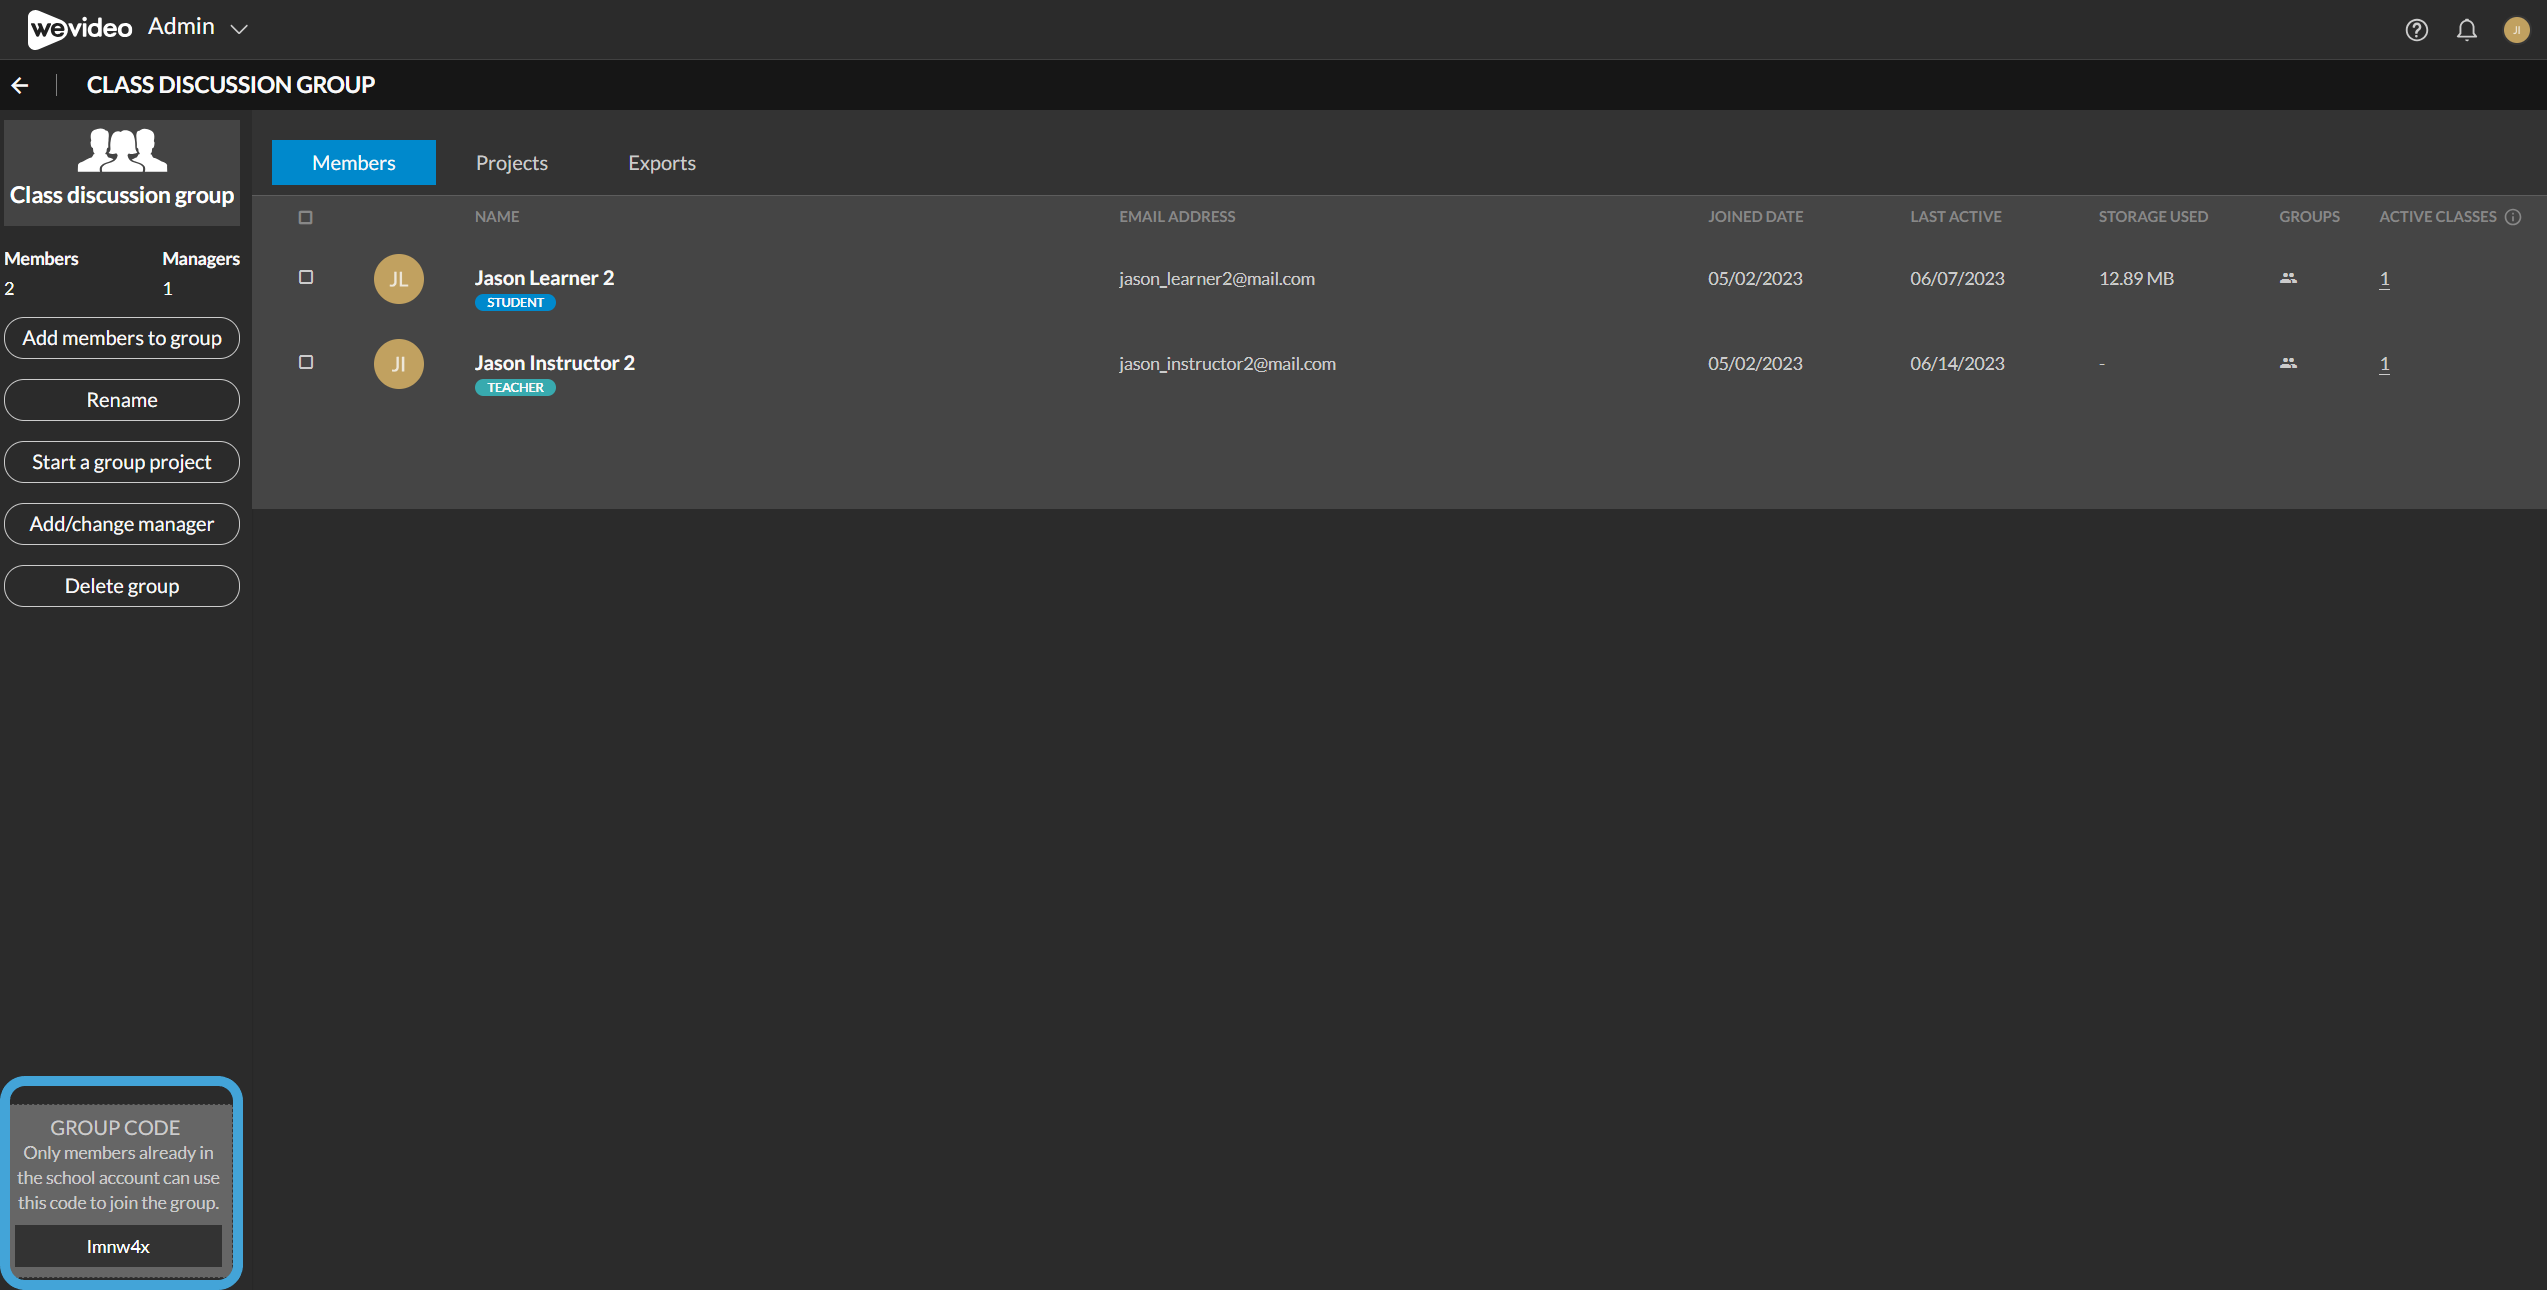2547x1290 pixels.
Task: Click the EMAIL ADDRESS column header
Action: 1177,217
